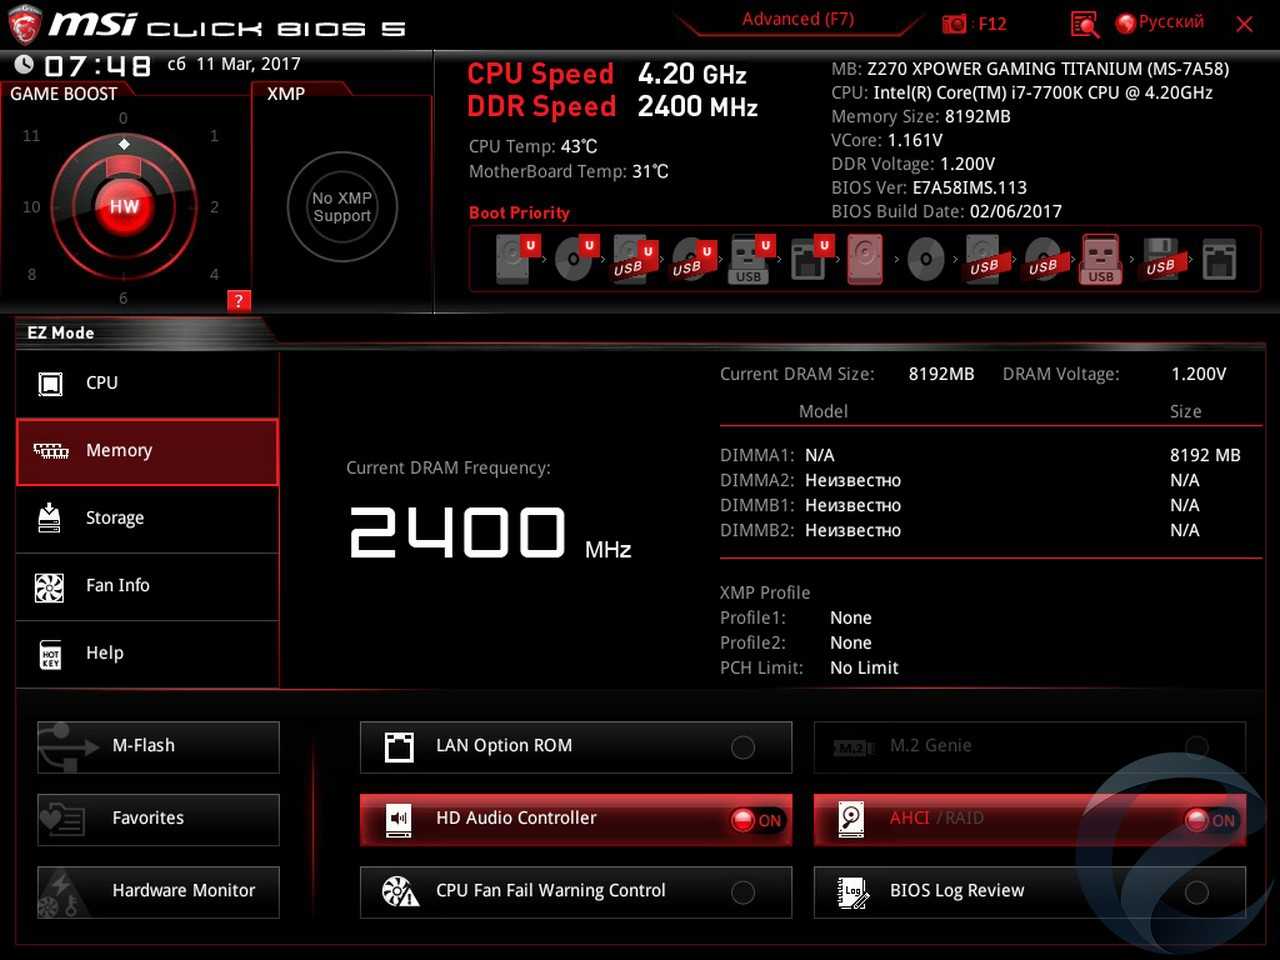Select first hard disk boot priority icon
This screenshot has height=960, width=1280.
(x=514, y=259)
